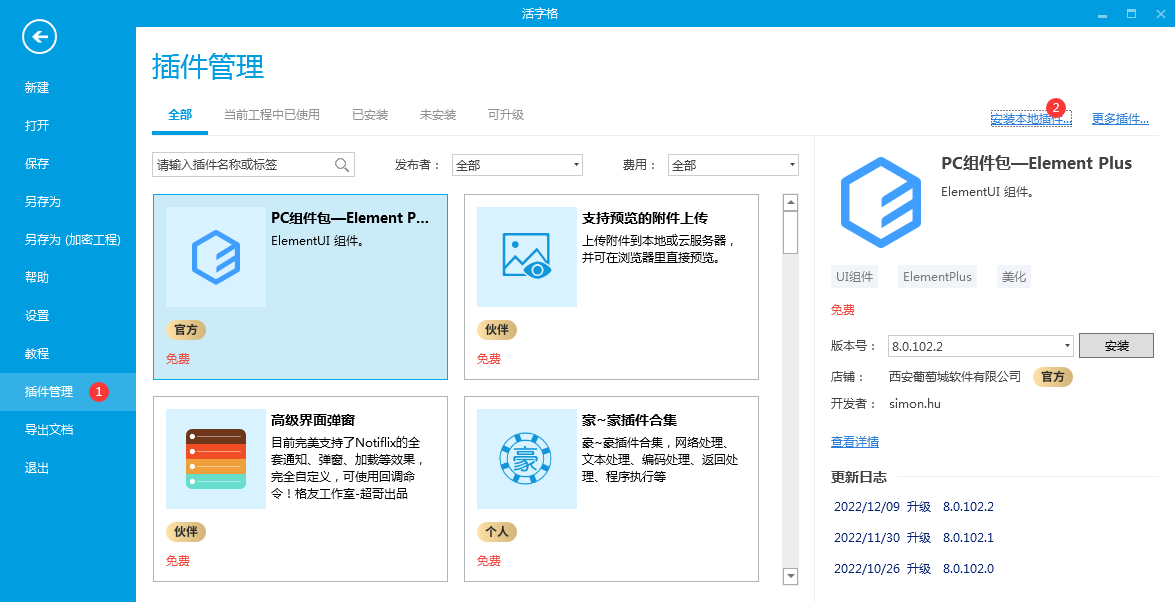Select the 全部 tab

180,115
